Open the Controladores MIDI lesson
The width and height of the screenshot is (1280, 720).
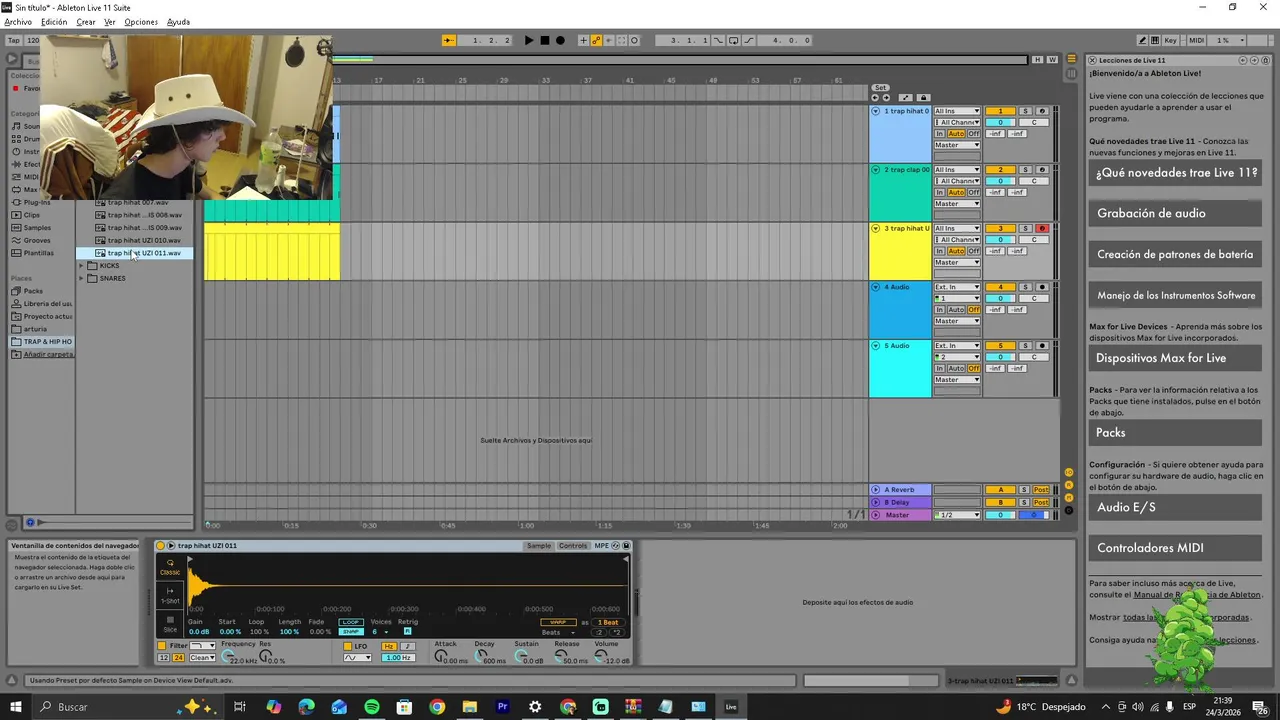(1175, 548)
